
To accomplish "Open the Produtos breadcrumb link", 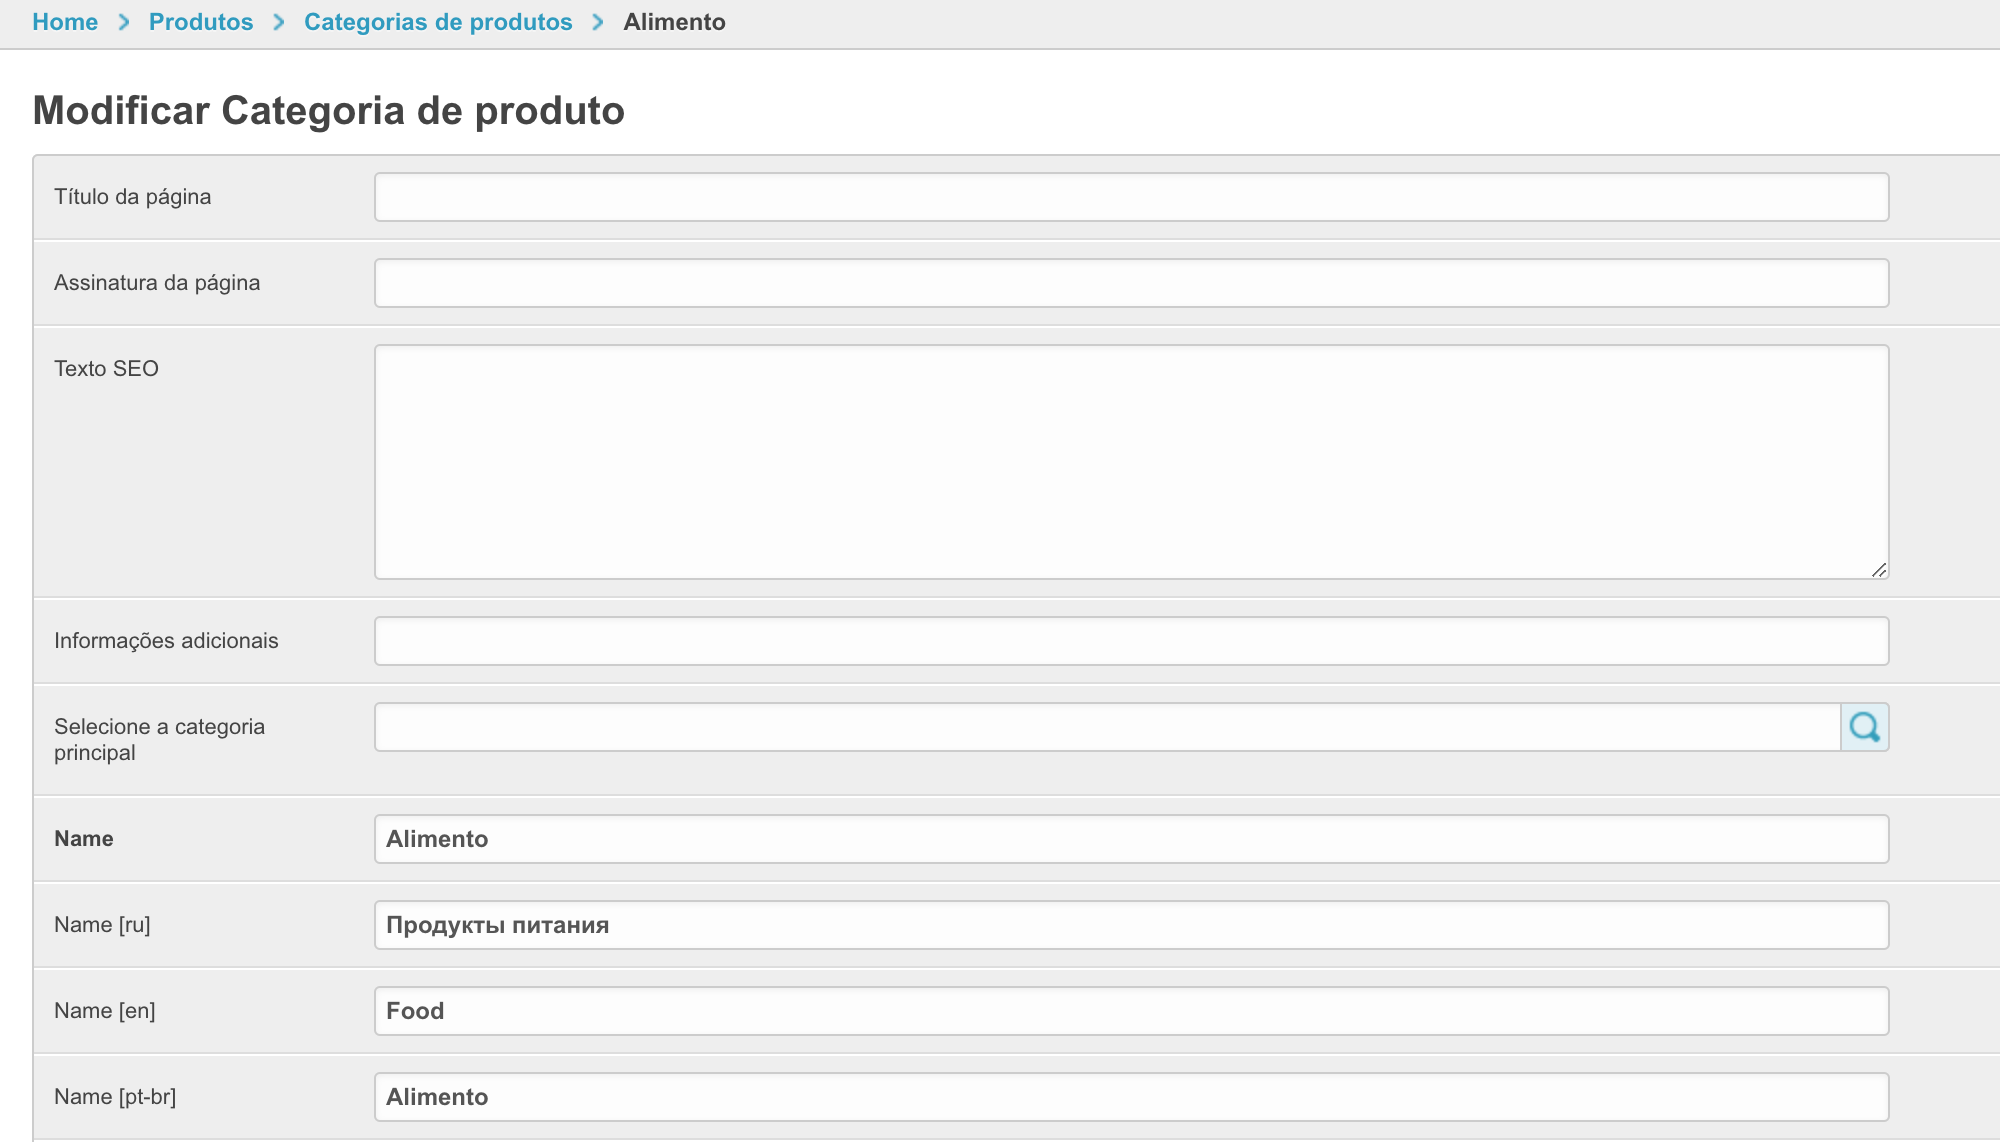I will (201, 22).
